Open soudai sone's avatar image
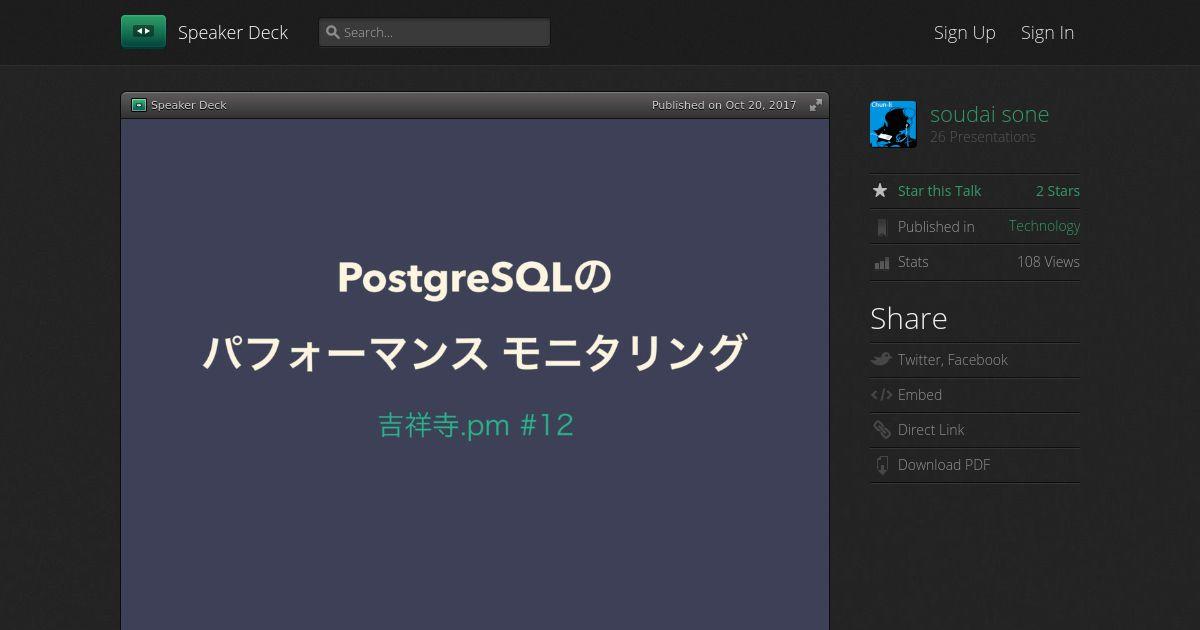 (x=893, y=124)
